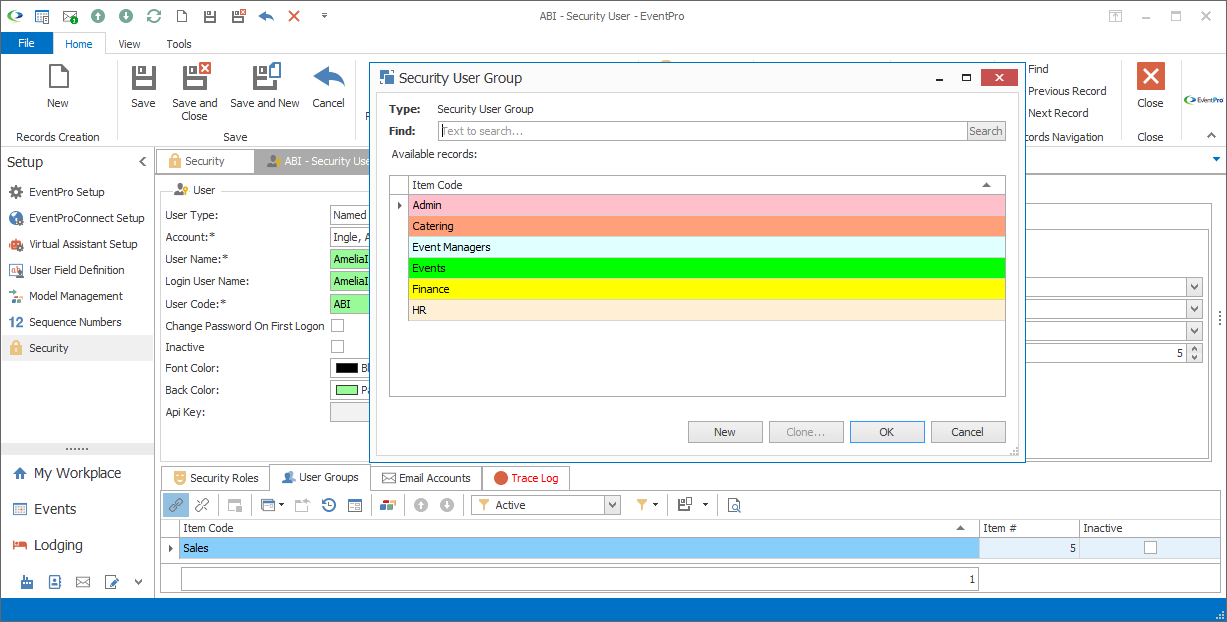Click the green up-arrow icon in the title bar

(98, 16)
